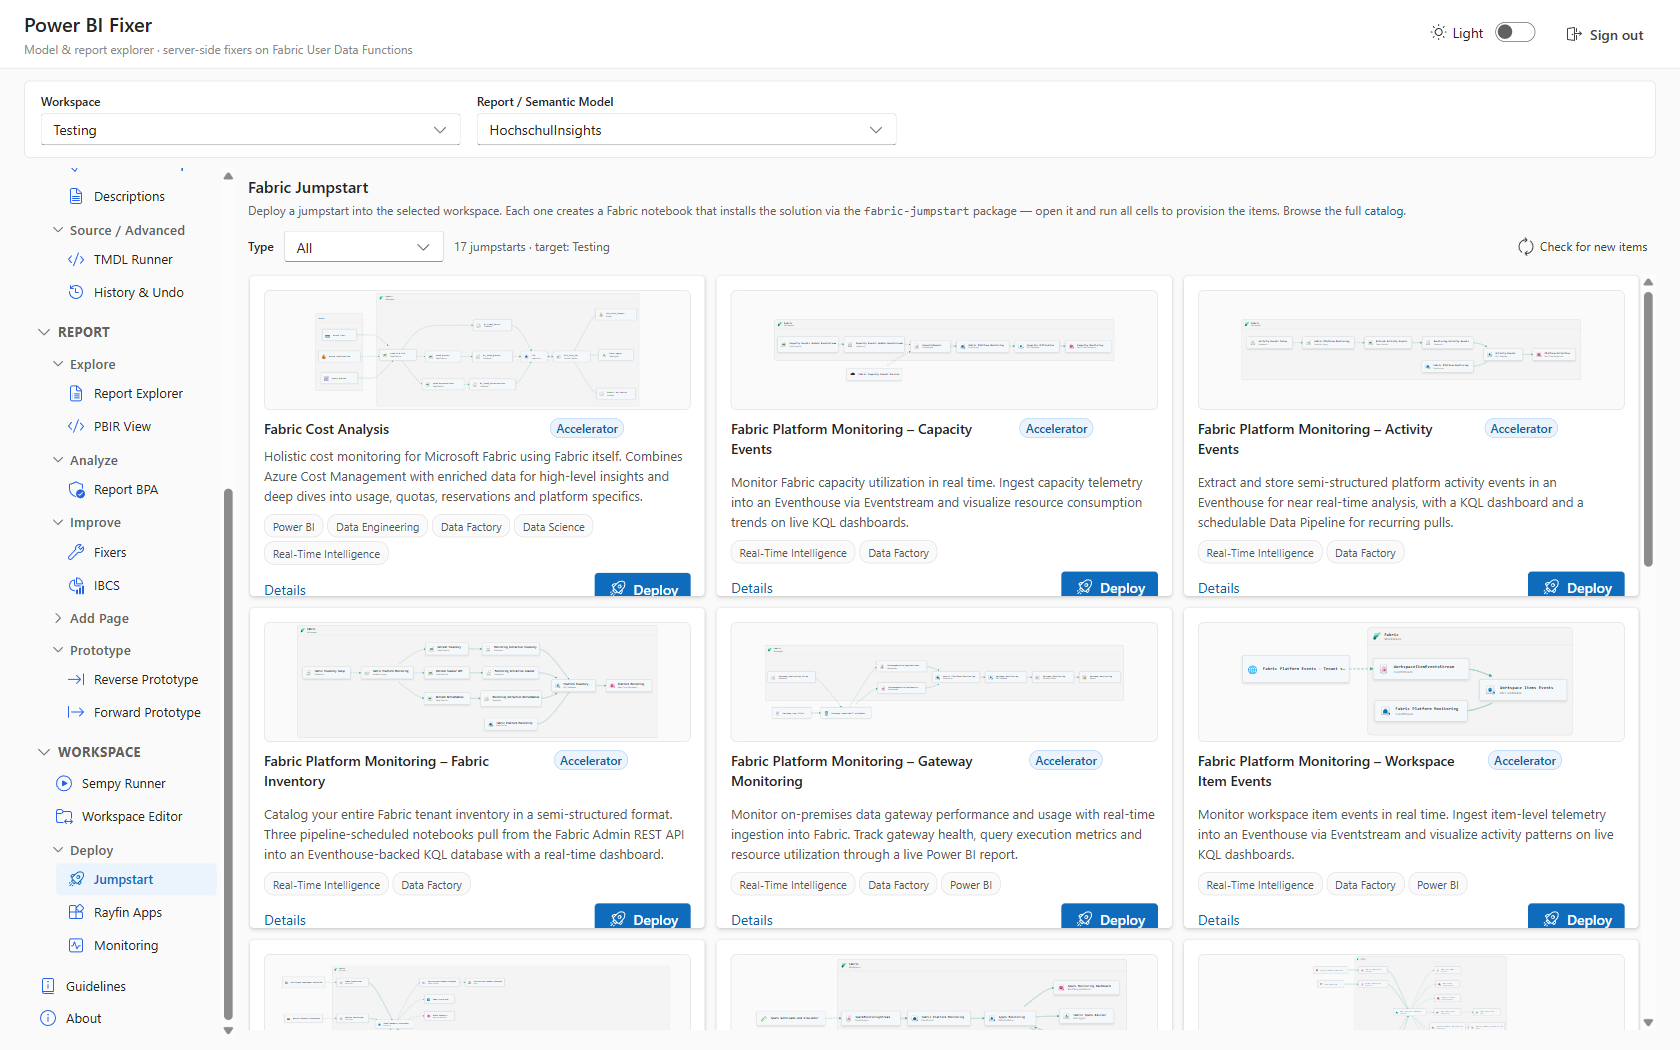Open the Type filter dropdown
The width and height of the screenshot is (1680, 1050).
(x=364, y=247)
